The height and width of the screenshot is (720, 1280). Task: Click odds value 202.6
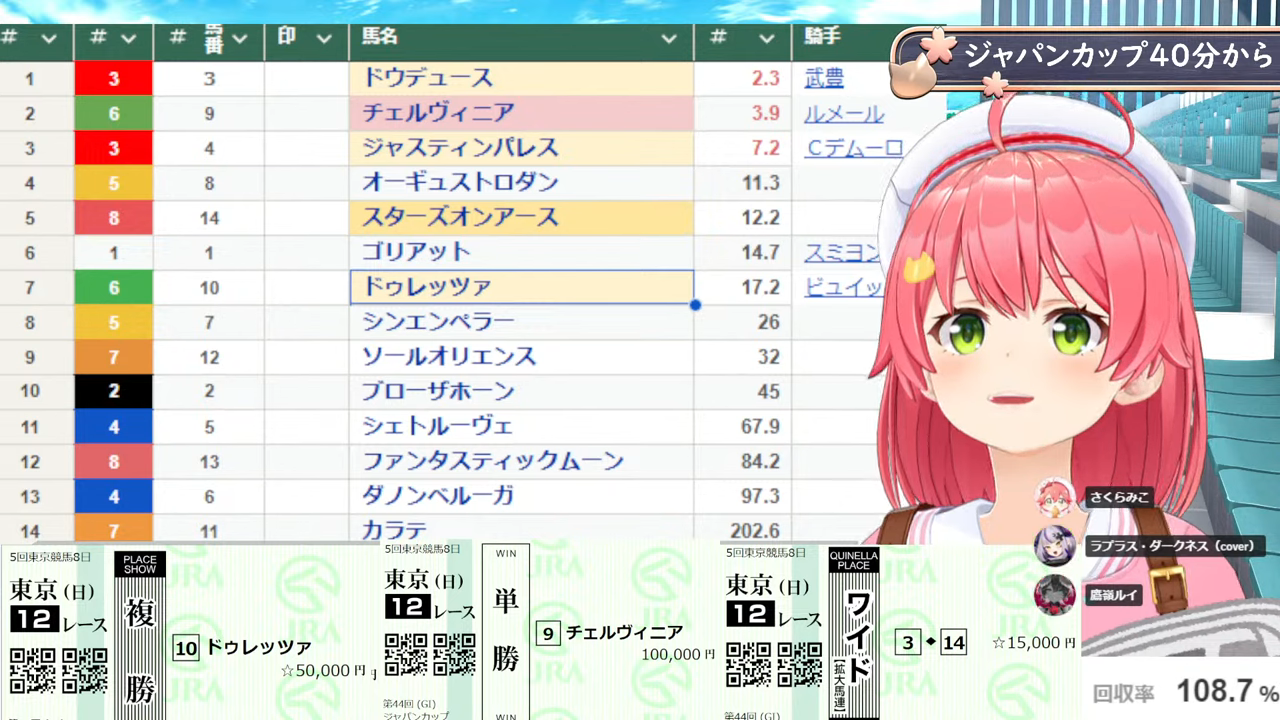point(756,530)
